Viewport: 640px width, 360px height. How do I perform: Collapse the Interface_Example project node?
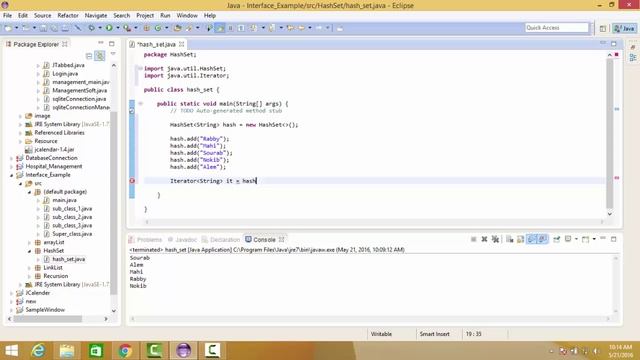tap(11, 175)
